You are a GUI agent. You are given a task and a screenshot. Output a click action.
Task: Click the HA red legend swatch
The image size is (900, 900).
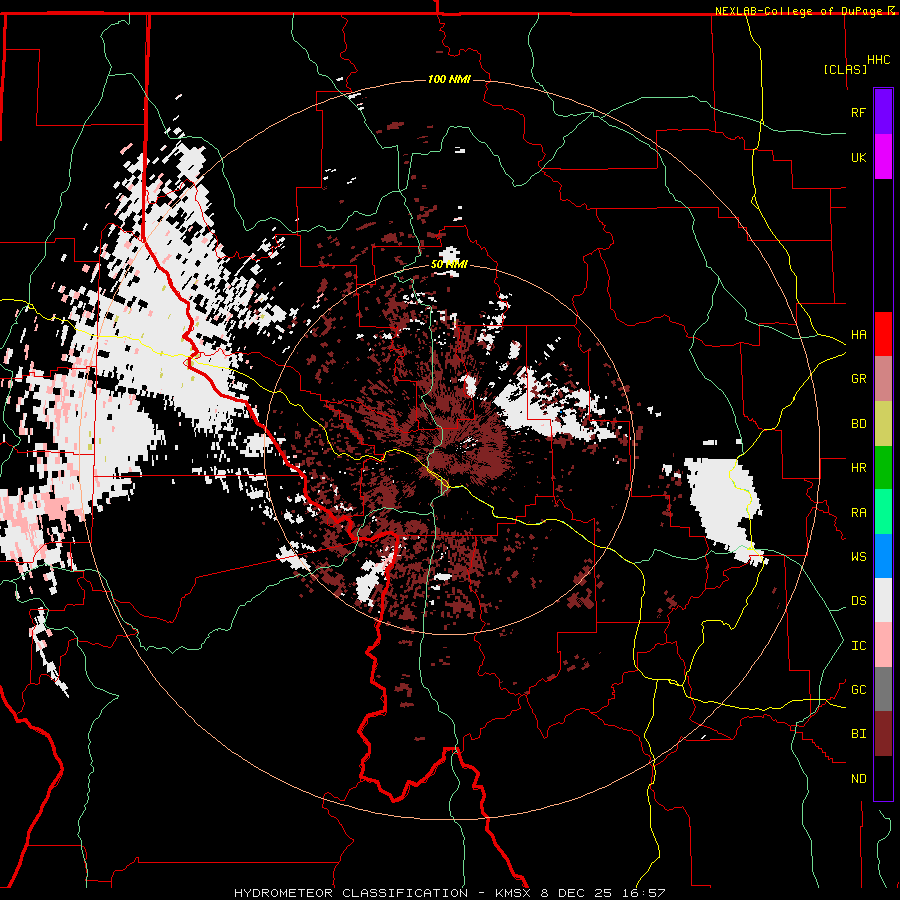883,334
